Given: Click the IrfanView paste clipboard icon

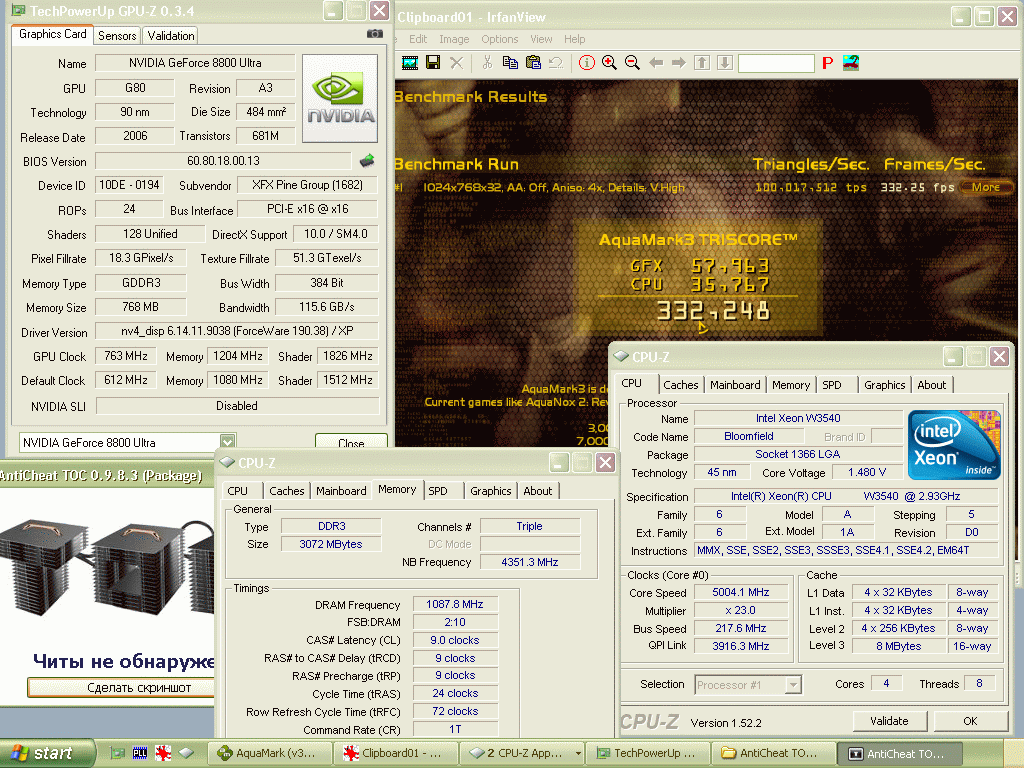Looking at the screenshot, I should [534, 63].
